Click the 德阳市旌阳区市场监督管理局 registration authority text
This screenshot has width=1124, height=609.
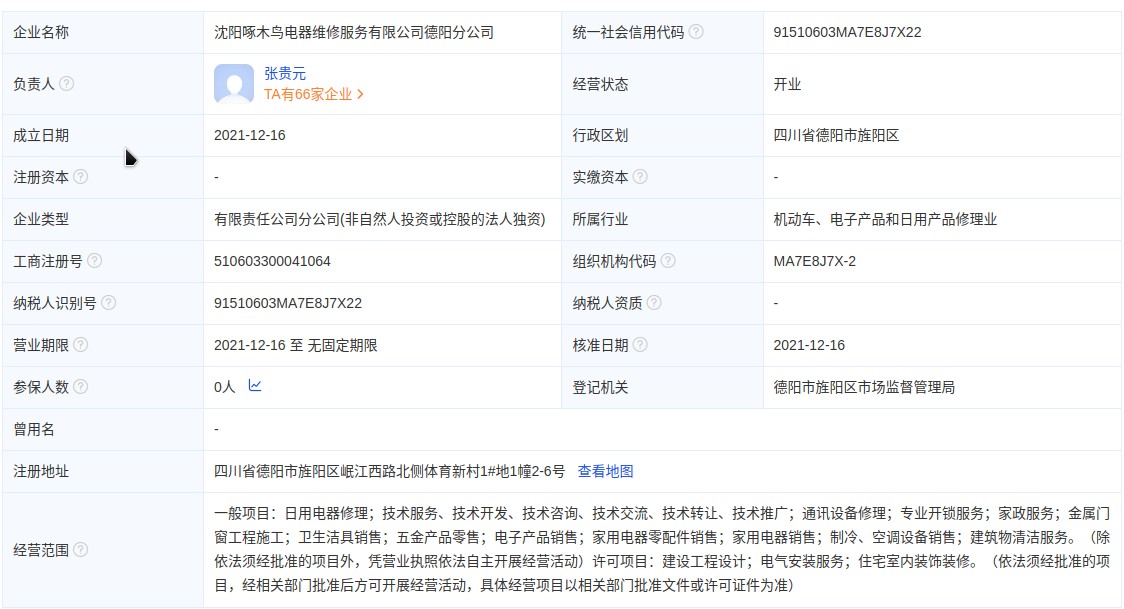point(864,387)
